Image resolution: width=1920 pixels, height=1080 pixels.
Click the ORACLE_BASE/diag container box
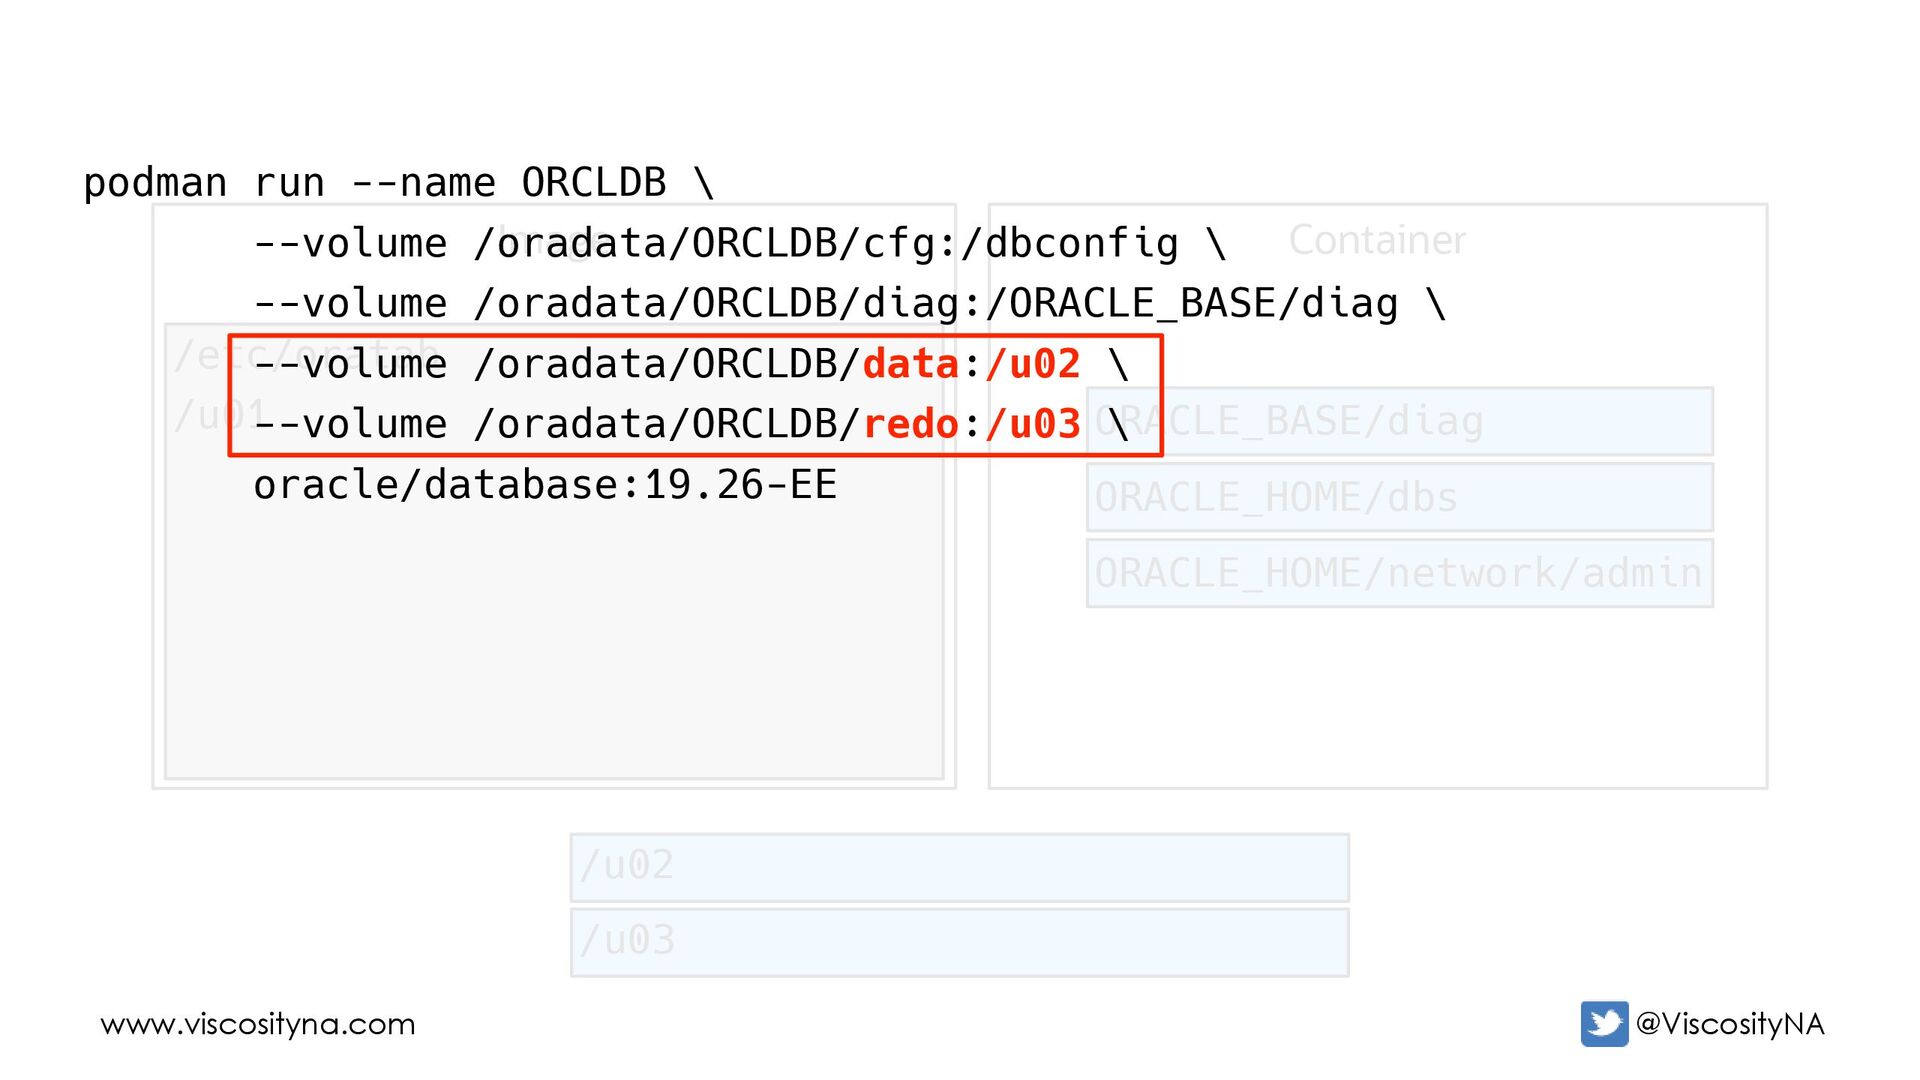1399,421
